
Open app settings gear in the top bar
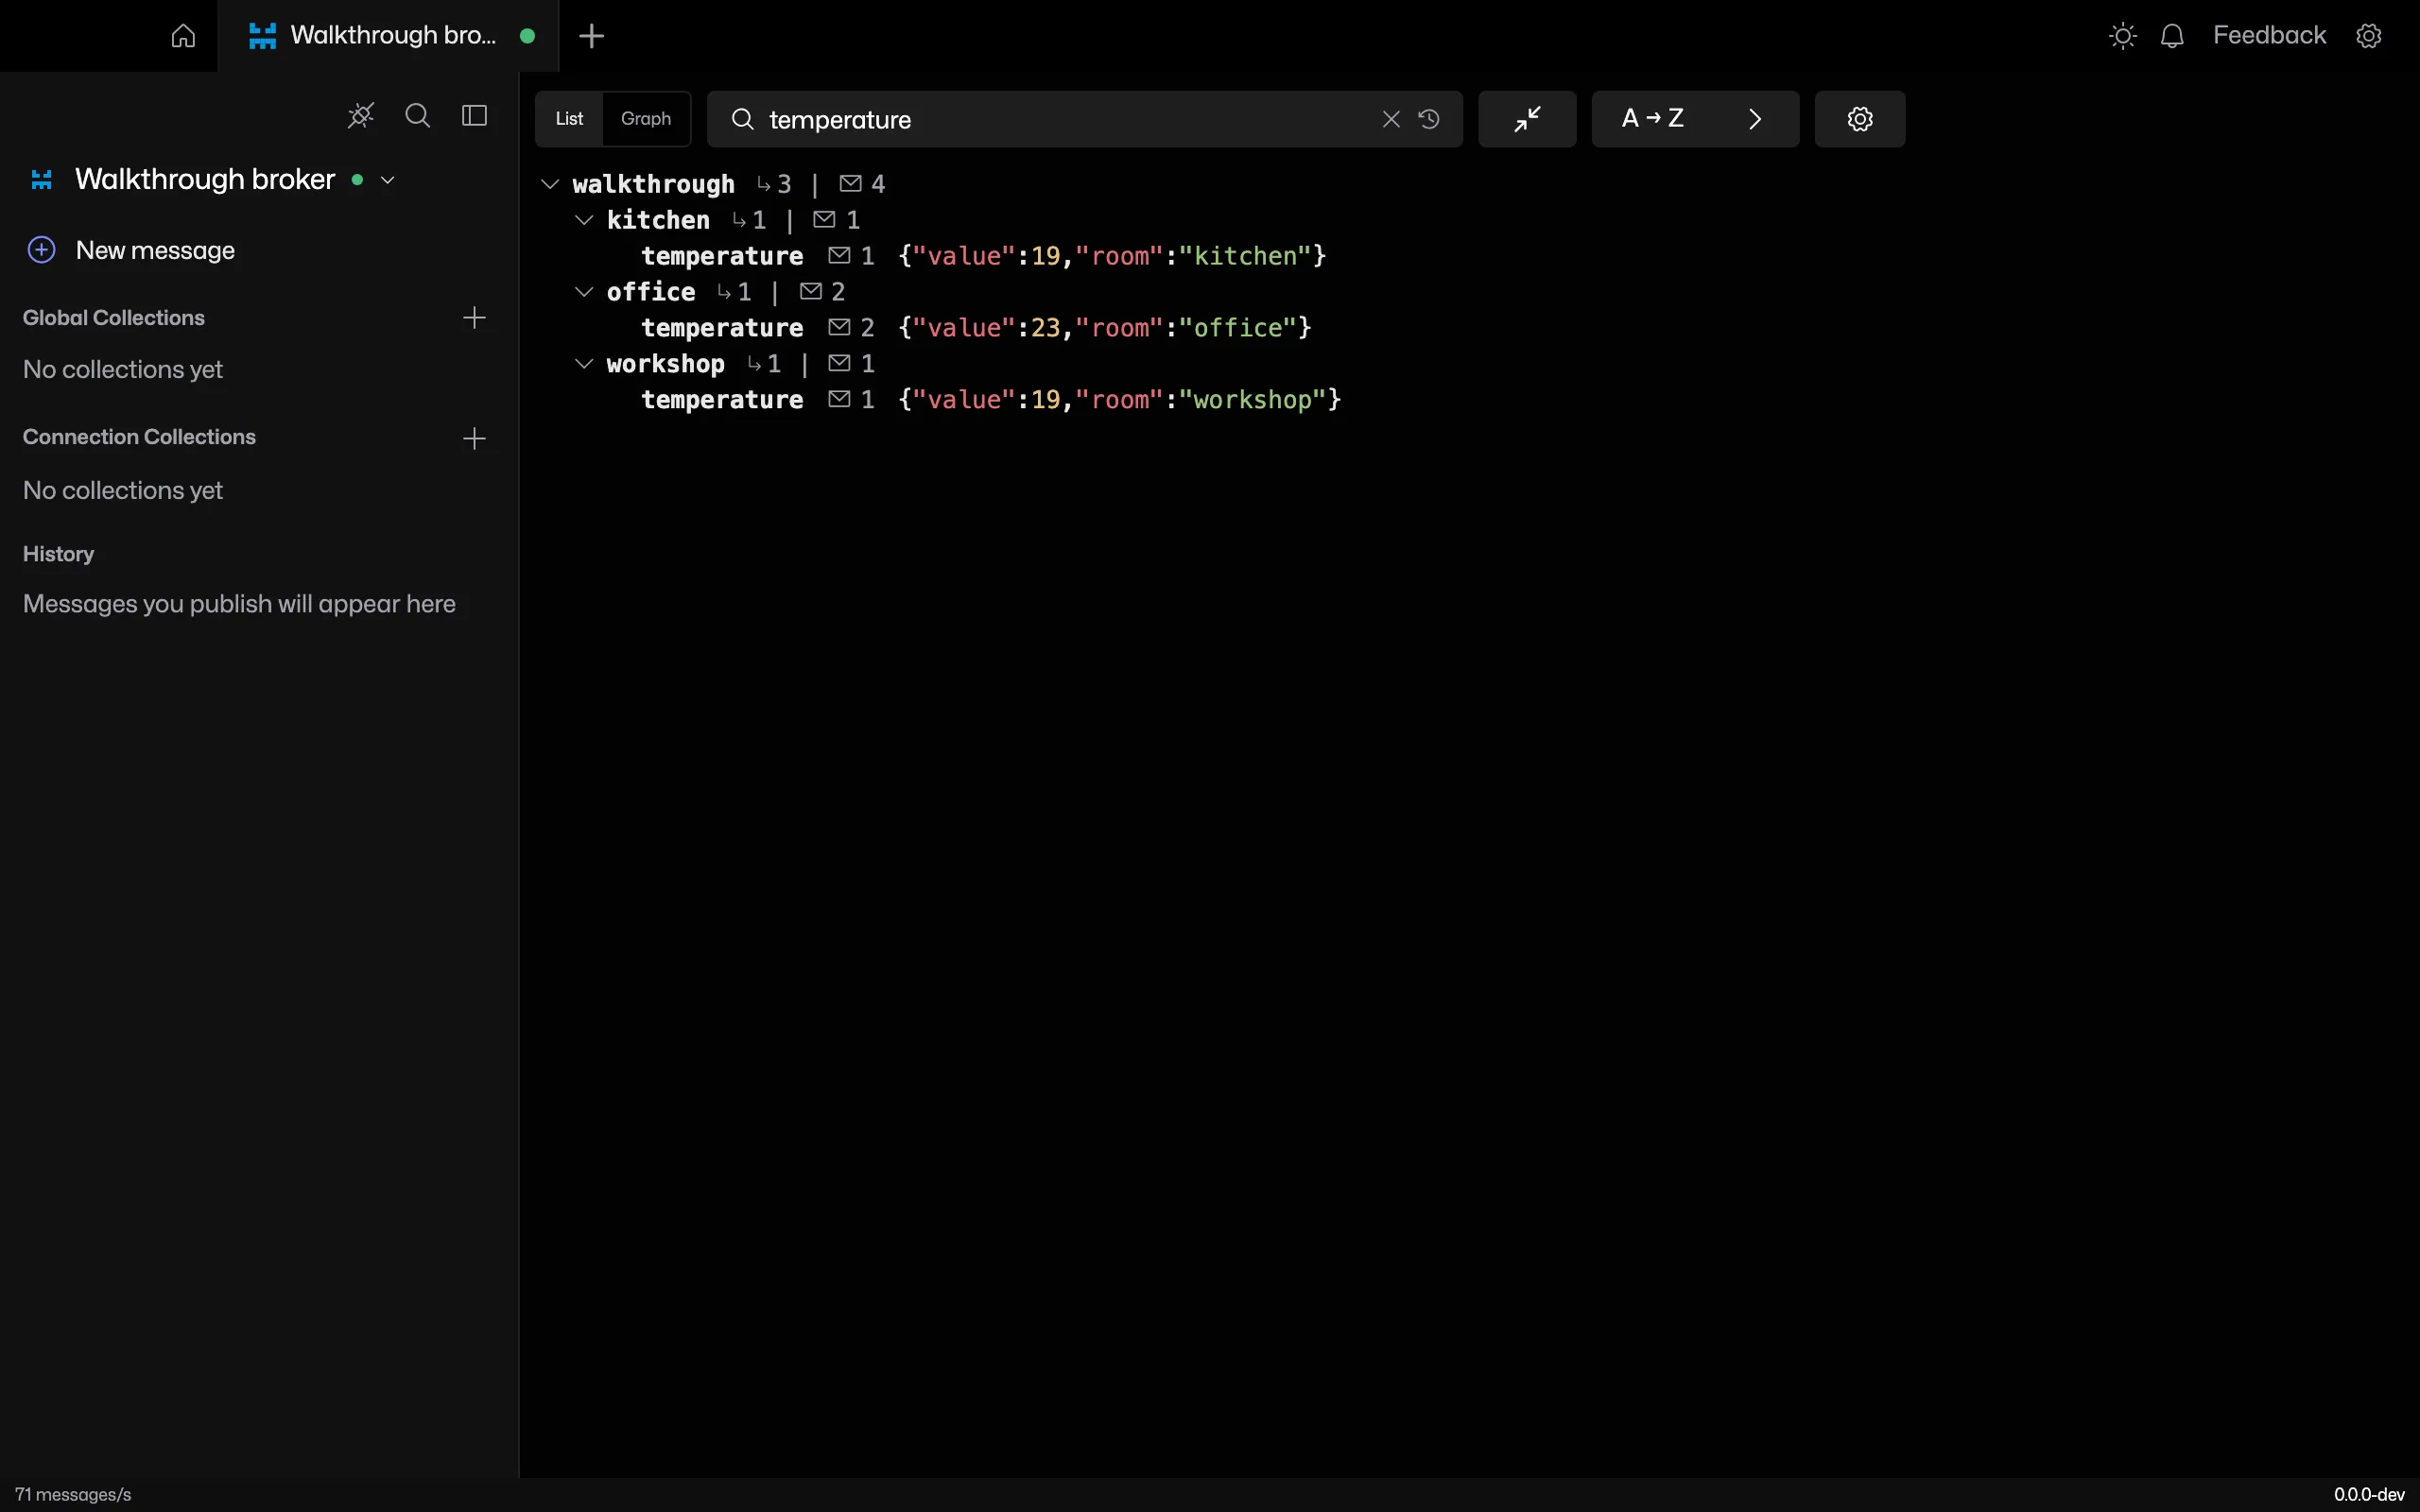(2368, 36)
